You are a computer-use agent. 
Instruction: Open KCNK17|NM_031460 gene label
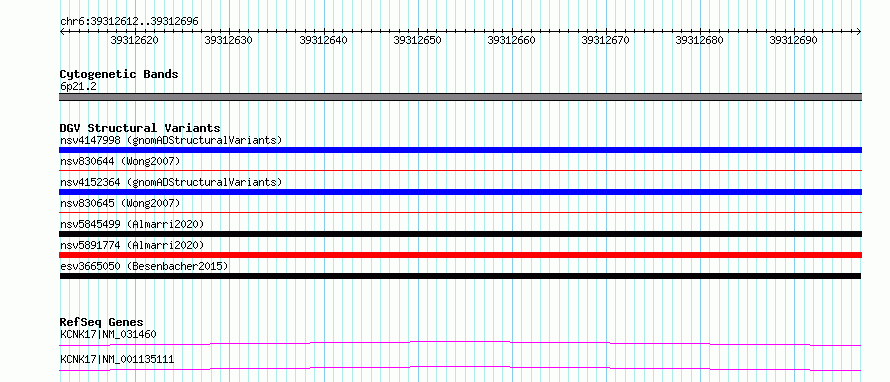tap(108, 334)
